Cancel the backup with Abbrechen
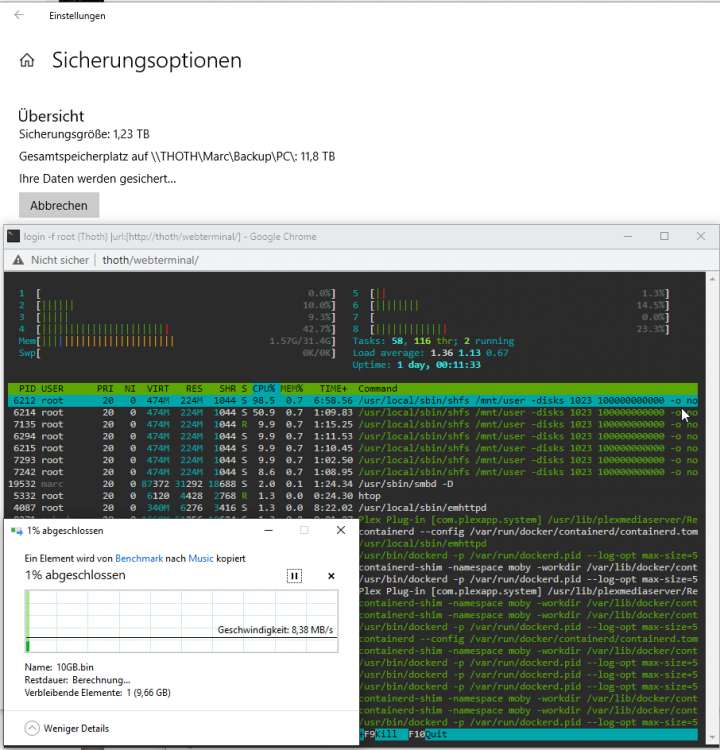Viewport: 720px width, 750px height. point(59,205)
